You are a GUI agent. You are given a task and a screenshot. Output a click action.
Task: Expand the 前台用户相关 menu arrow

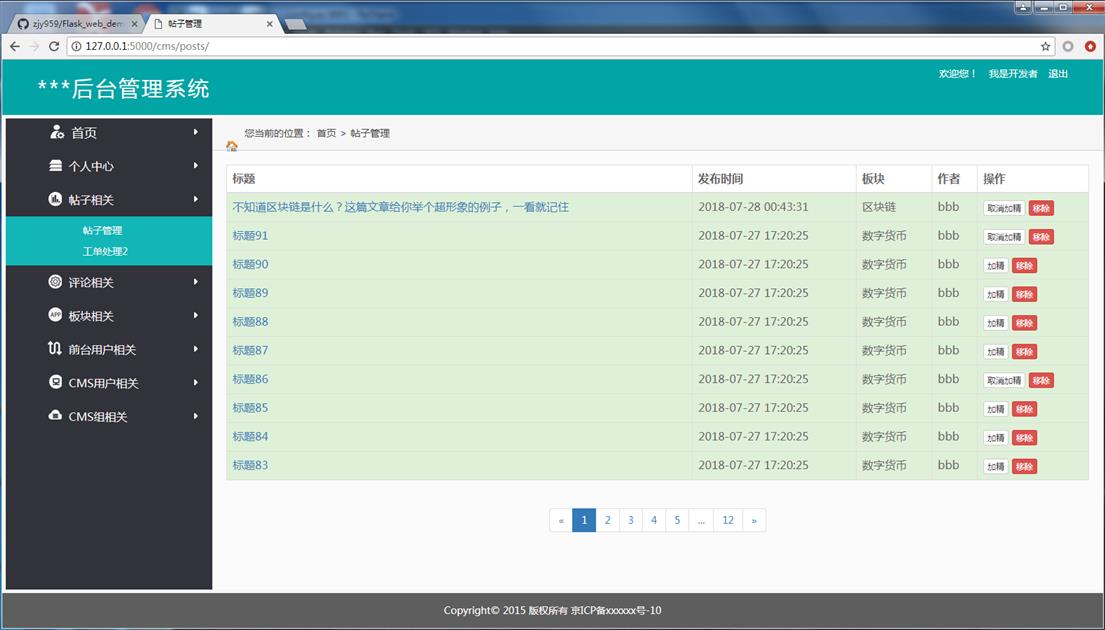[x=195, y=349]
